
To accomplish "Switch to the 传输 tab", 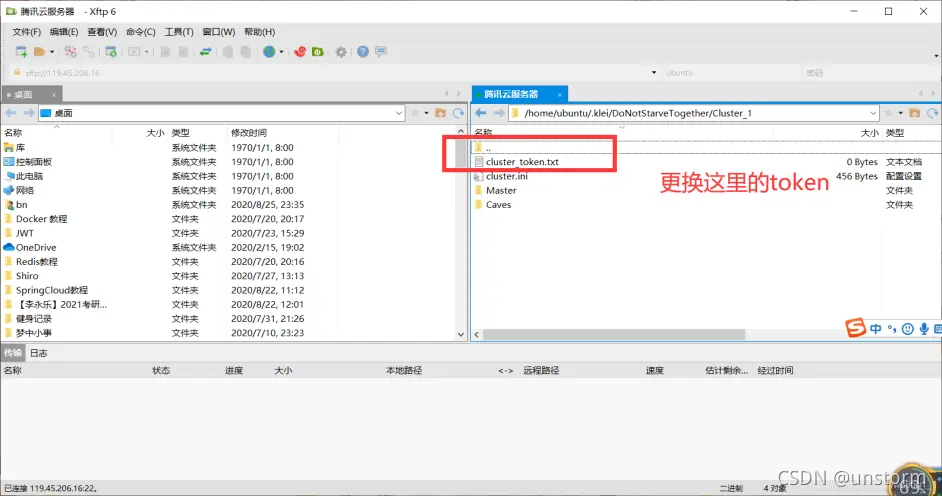I will pyautogui.click(x=13, y=353).
